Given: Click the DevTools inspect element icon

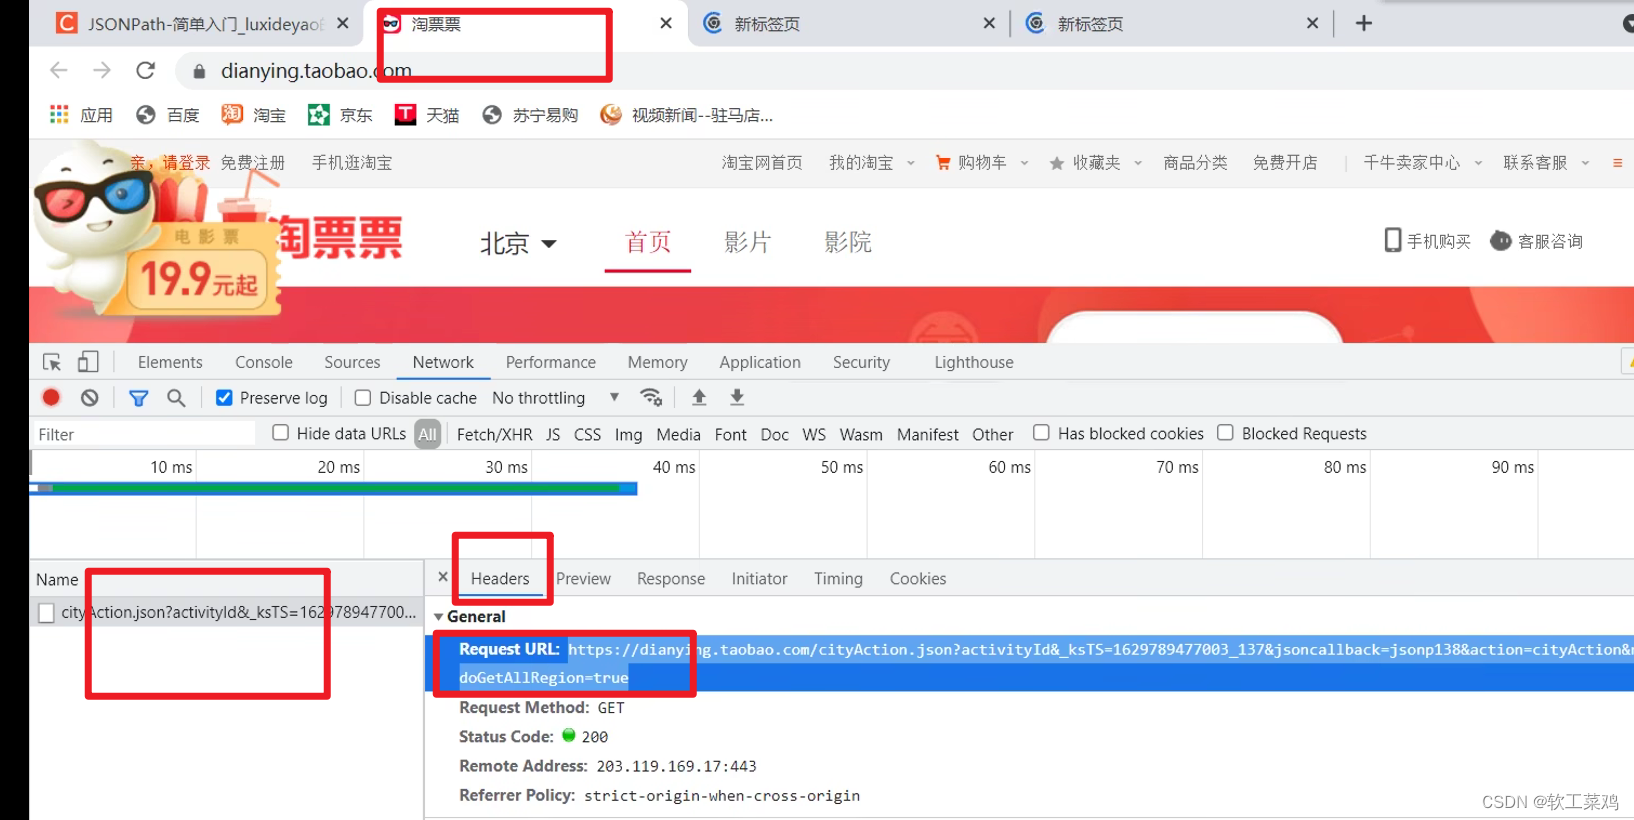Looking at the screenshot, I should tap(52, 362).
